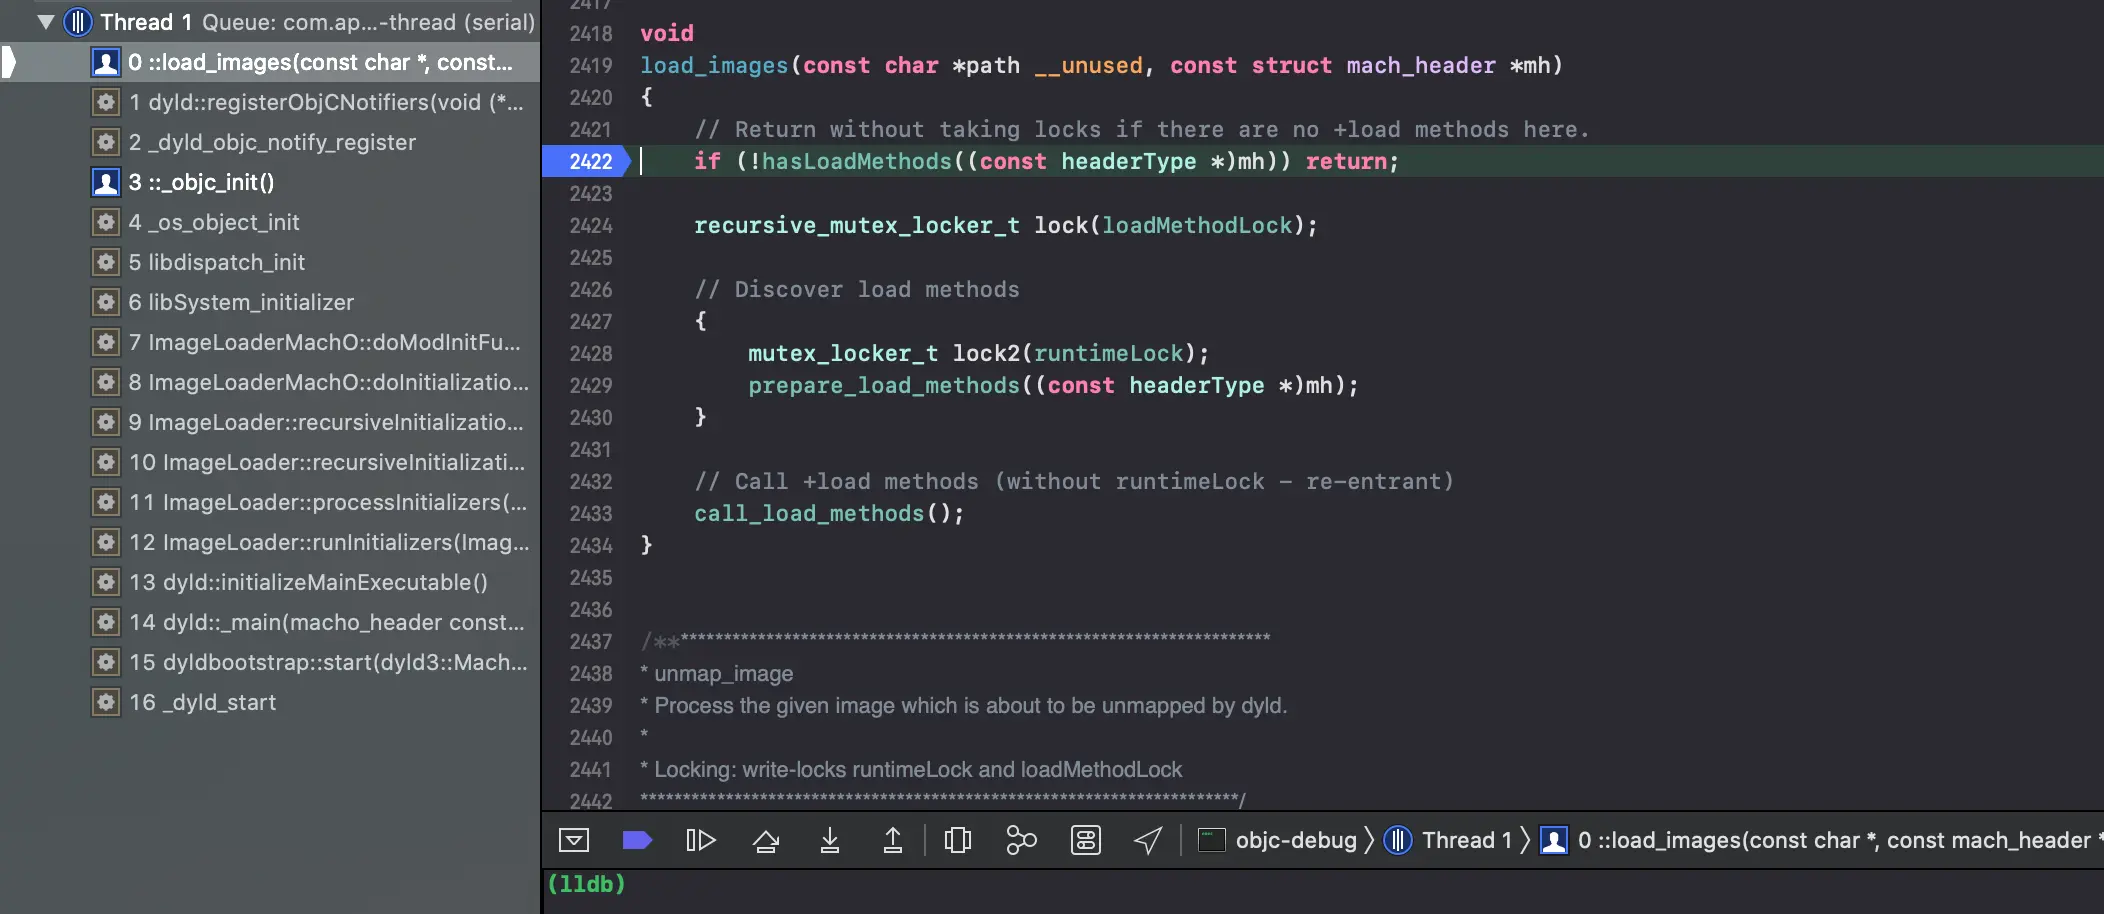Select frame 13 dyld::initializeMainExecutable()
Image resolution: width=2104 pixels, height=914 pixels.
(270, 582)
